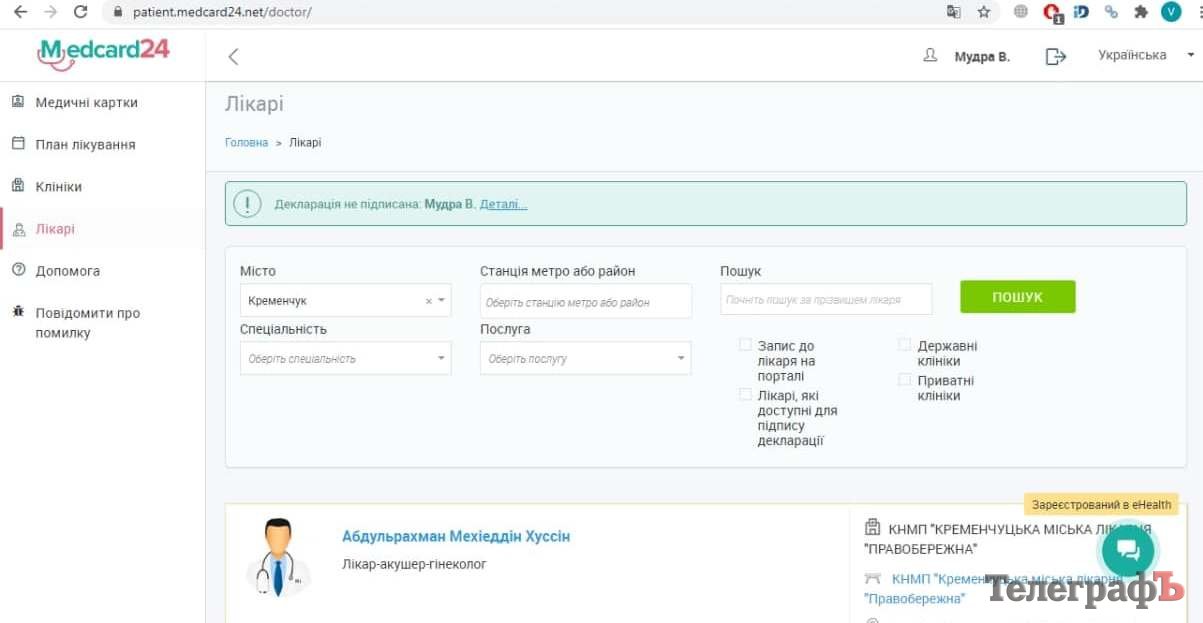
Task: Click the doctor surname search field
Action: coord(825,299)
